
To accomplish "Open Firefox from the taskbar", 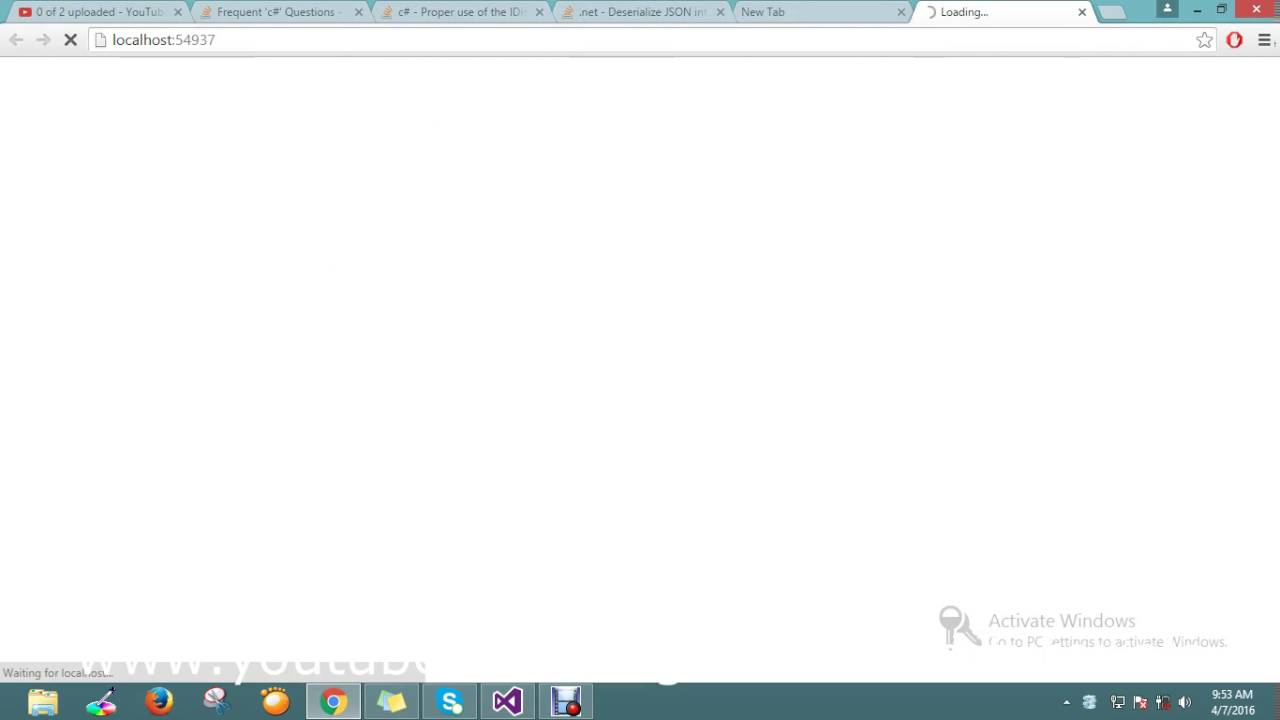I will coord(159,702).
